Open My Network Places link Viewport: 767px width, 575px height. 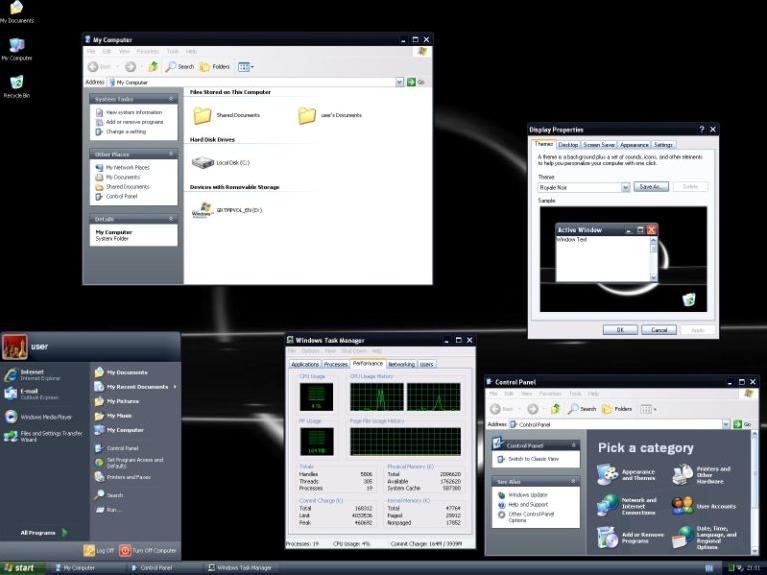click(x=123, y=167)
